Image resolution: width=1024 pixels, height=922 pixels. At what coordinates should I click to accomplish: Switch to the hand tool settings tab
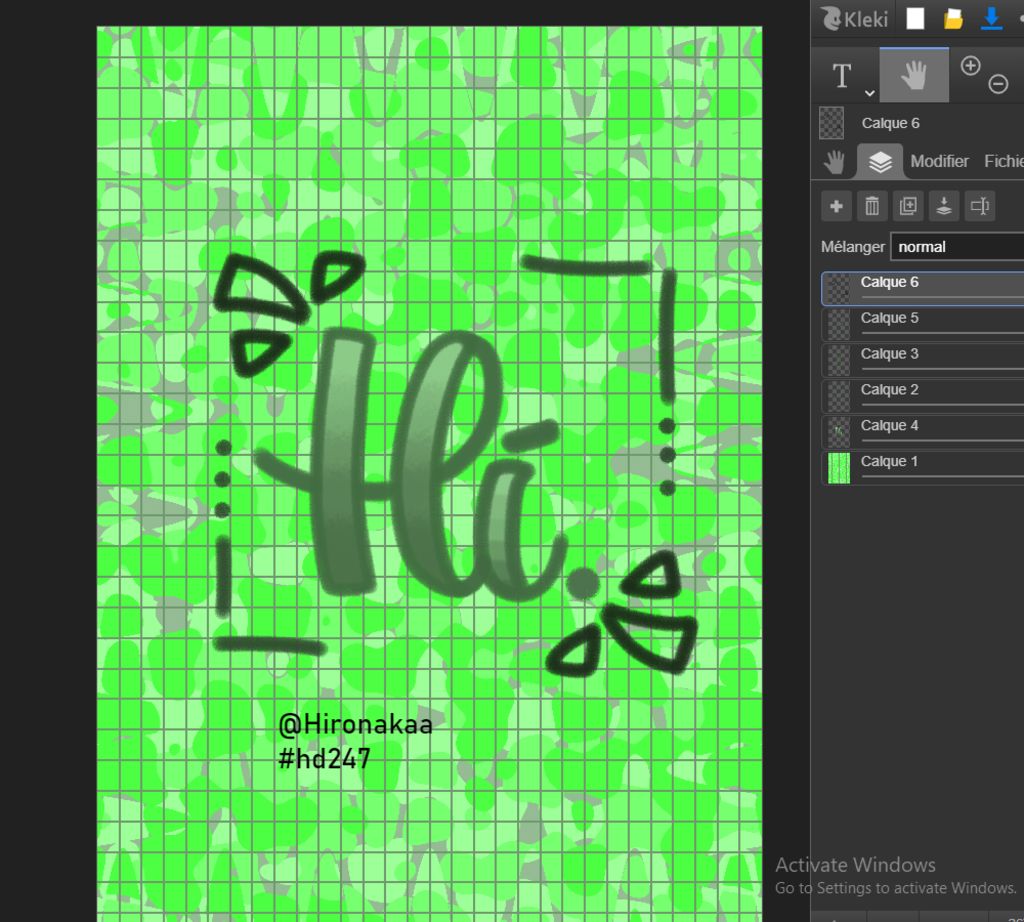tap(834, 161)
